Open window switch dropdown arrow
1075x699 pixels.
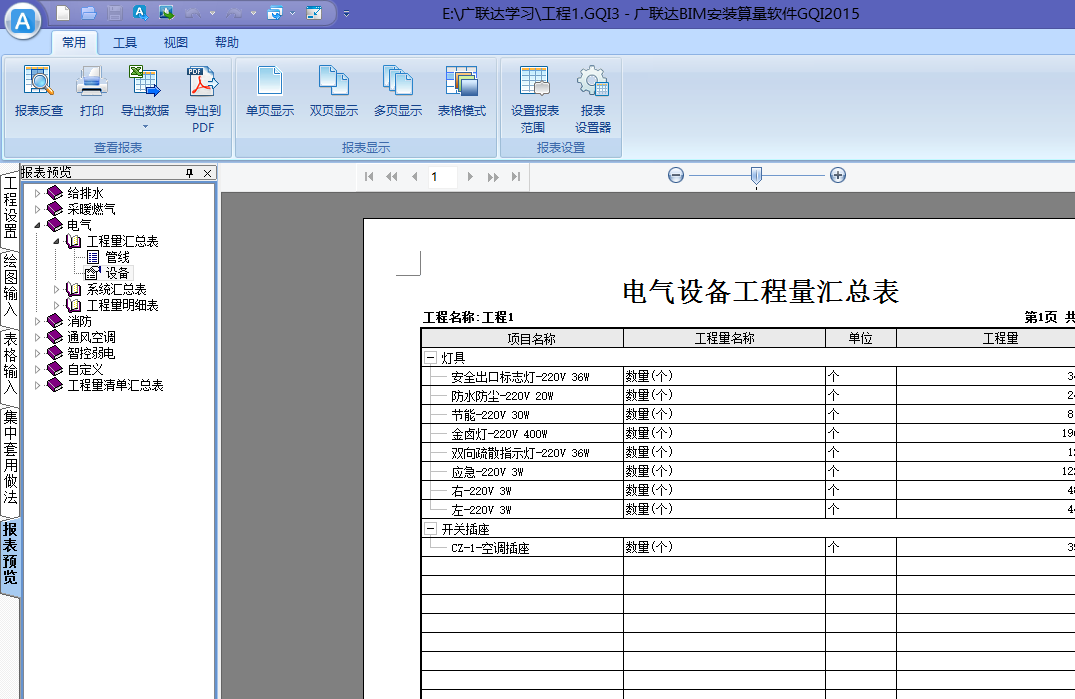293,13
